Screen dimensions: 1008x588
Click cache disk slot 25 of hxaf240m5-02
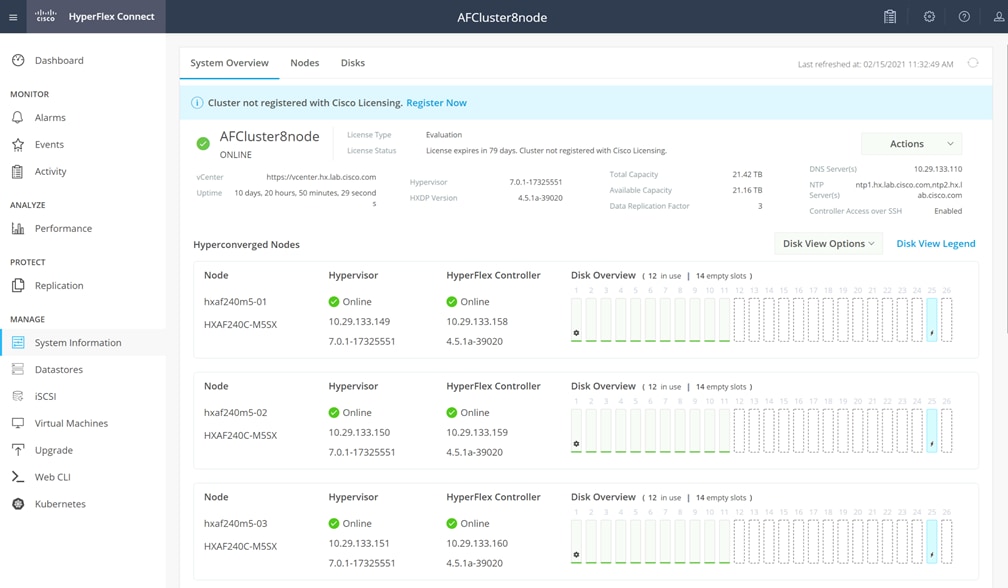pos(932,431)
